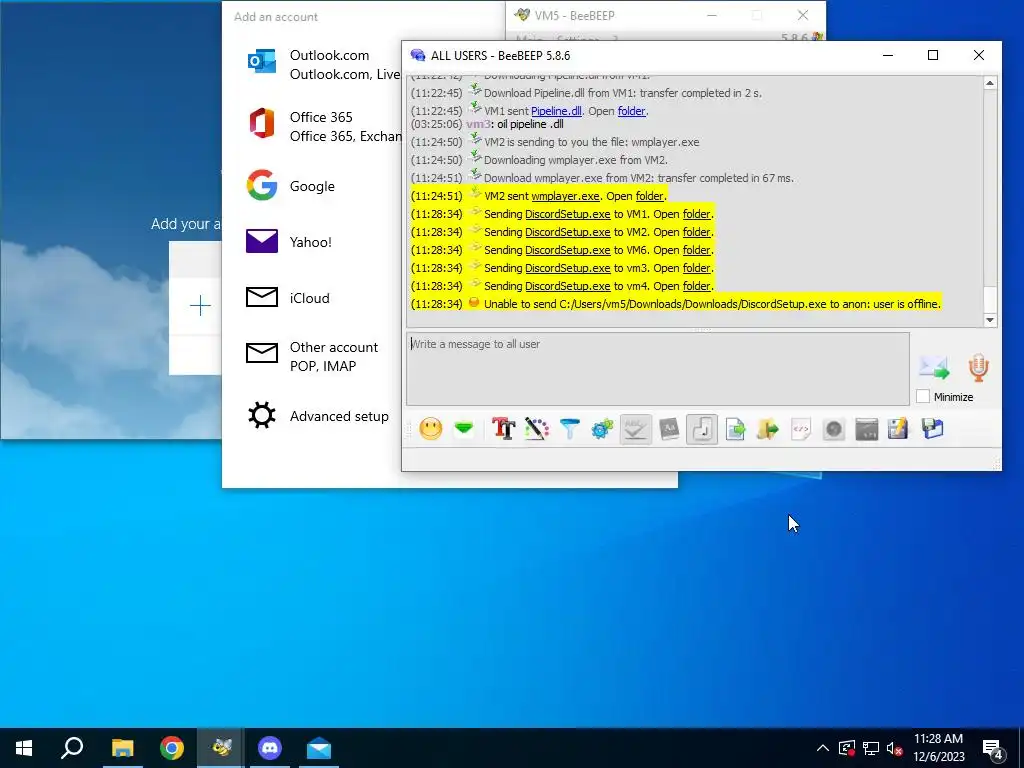The height and width of the screenshot is (768, 1024).
Task: Choose Outlook.com account option
Action: (x=323, y=65)
